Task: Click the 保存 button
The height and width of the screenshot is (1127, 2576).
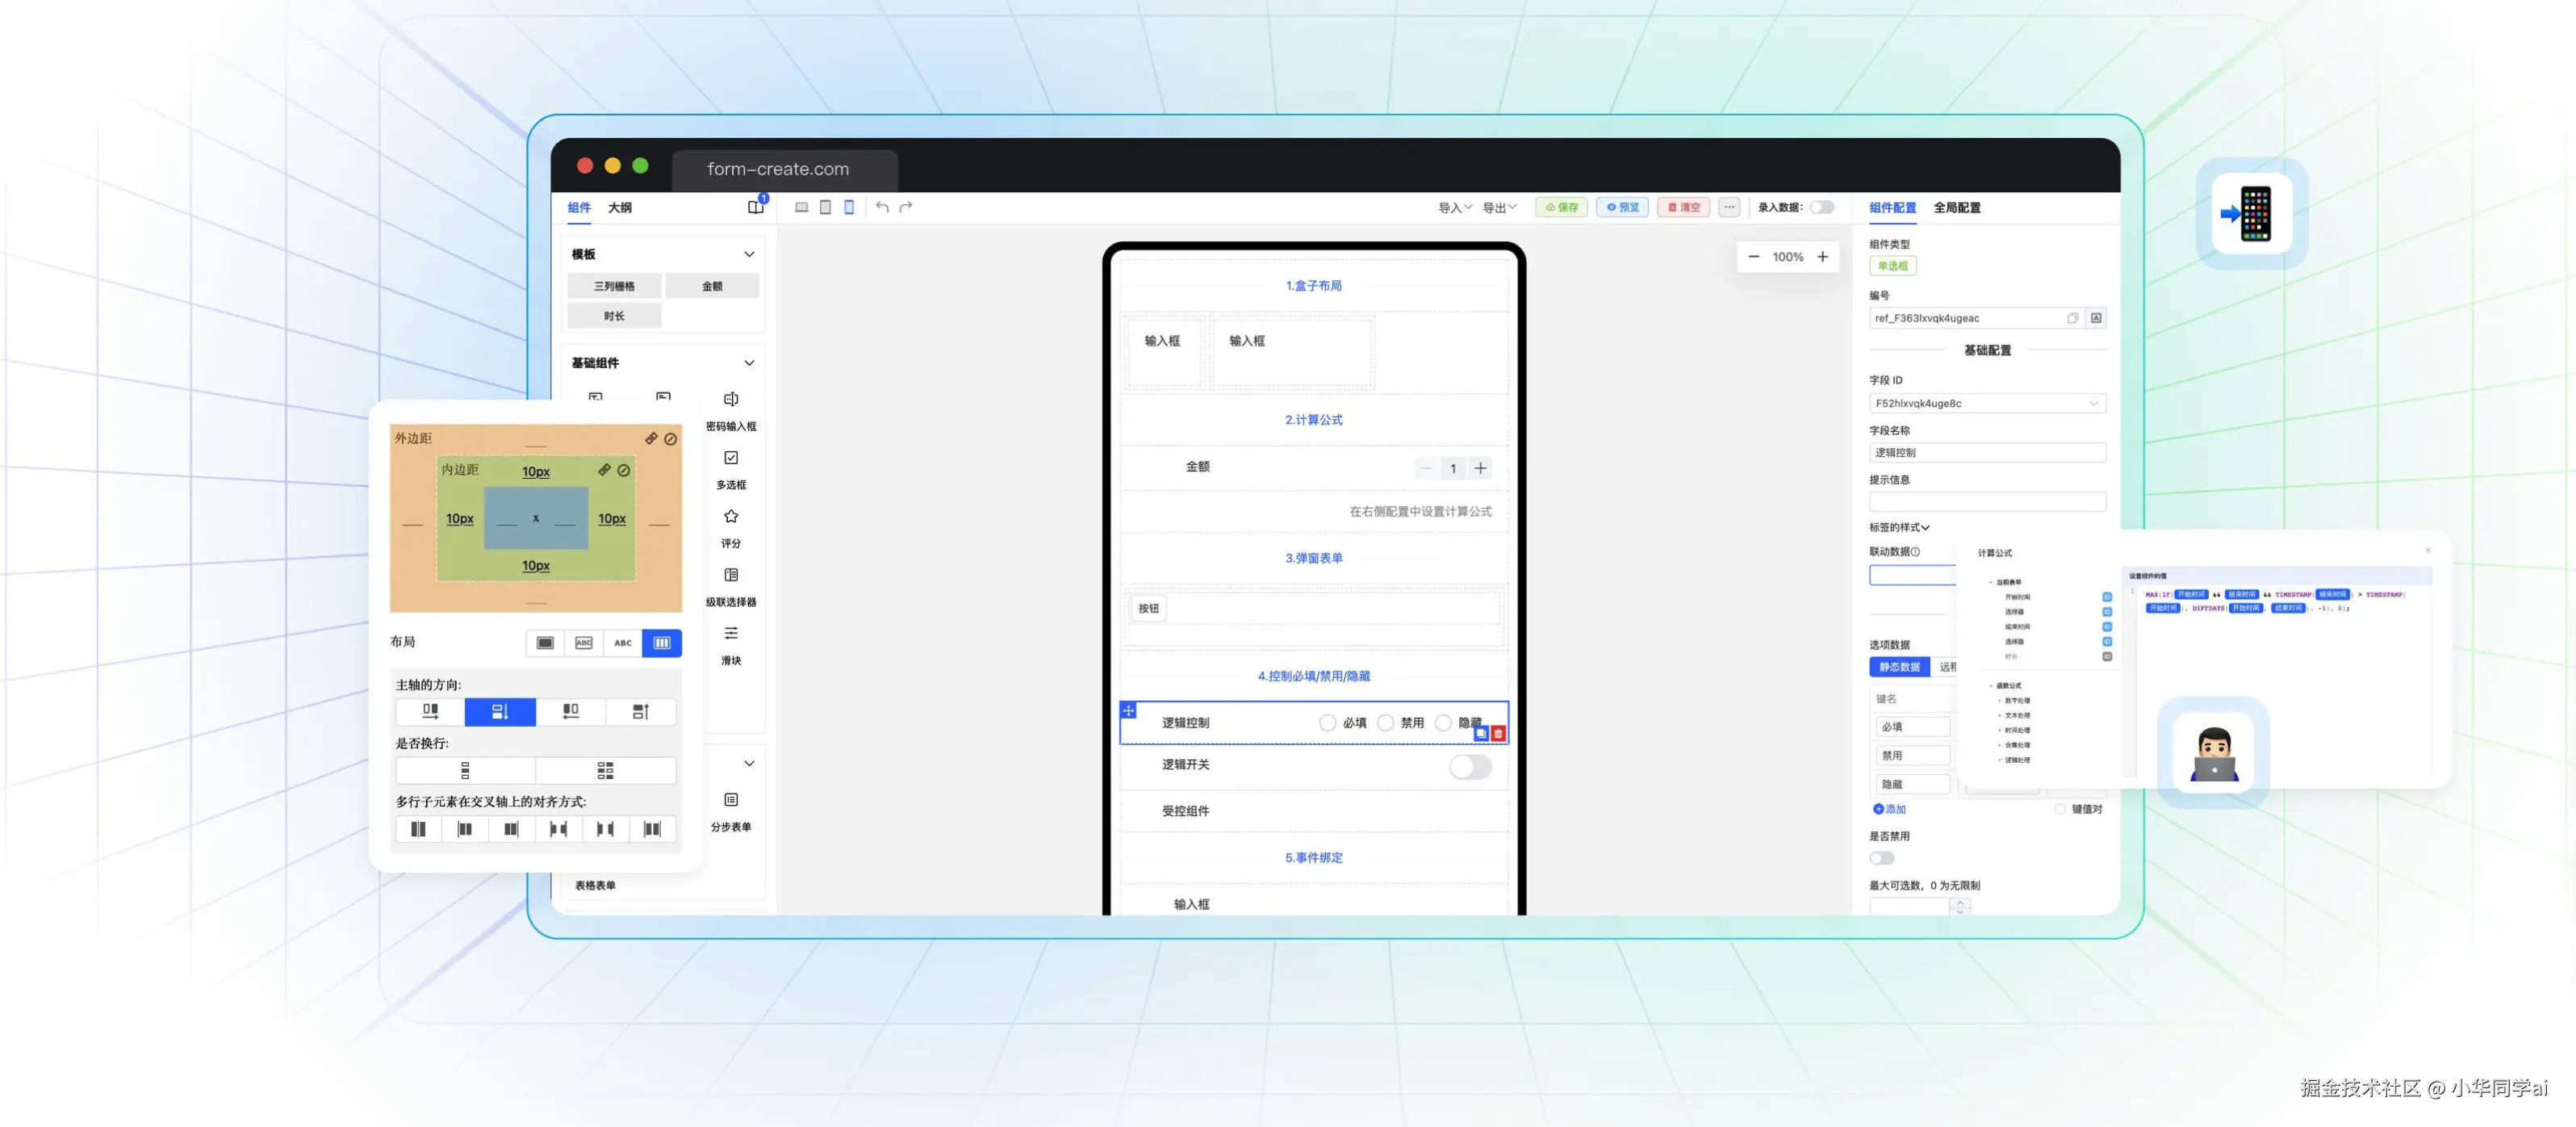Action: 1561,207
